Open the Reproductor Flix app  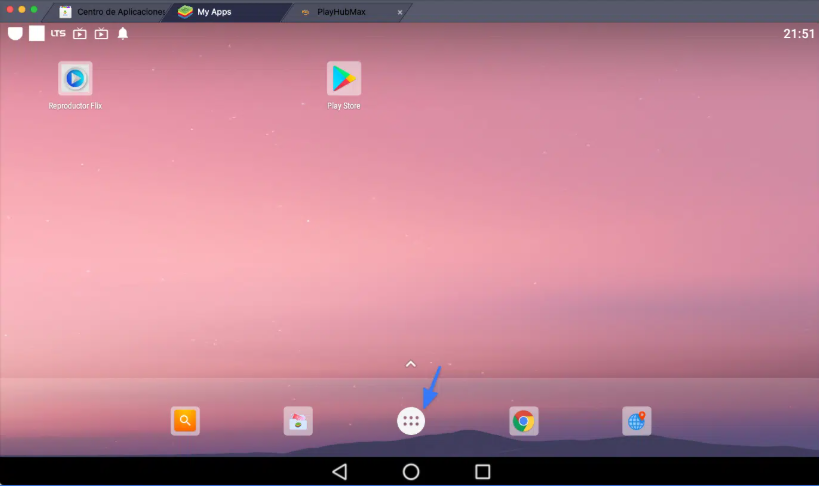point(75,79)
